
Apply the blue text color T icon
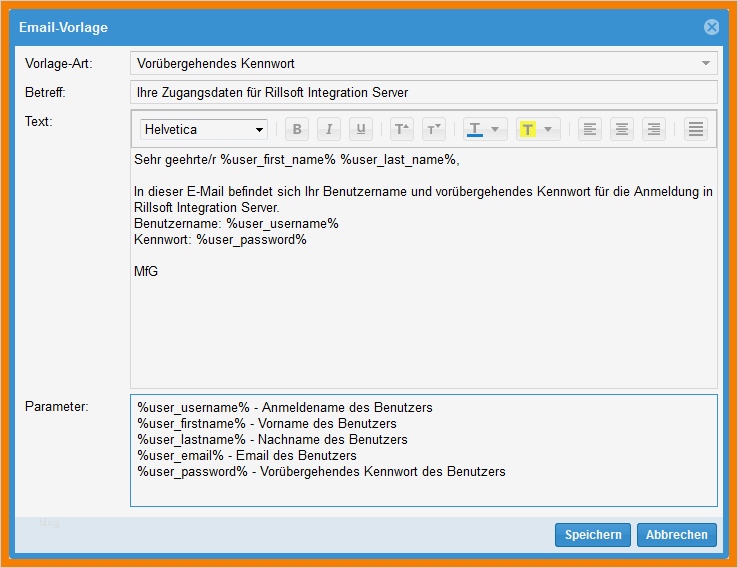tap(475, 129)
